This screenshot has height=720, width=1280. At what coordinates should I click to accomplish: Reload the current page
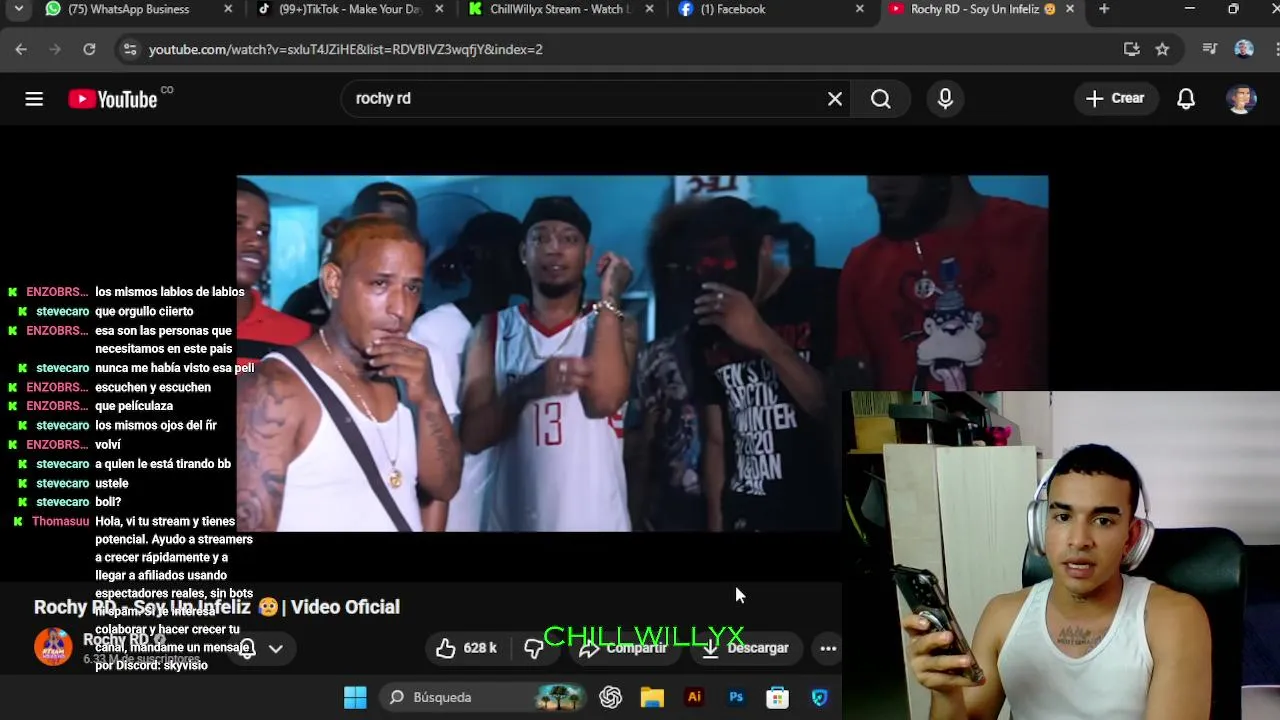point(89,49)
